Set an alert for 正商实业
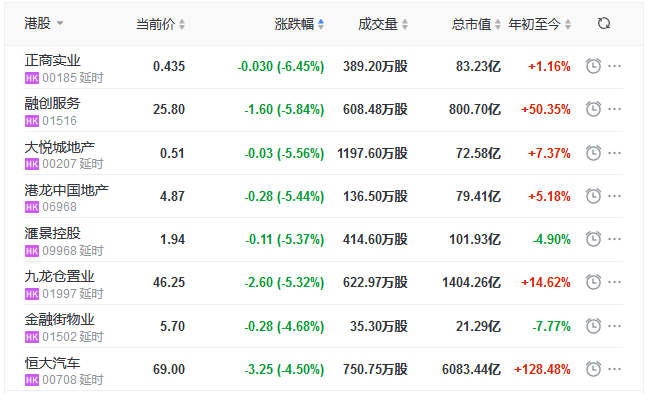This screenshot has width=648, height=394. [x=593, y=66]
